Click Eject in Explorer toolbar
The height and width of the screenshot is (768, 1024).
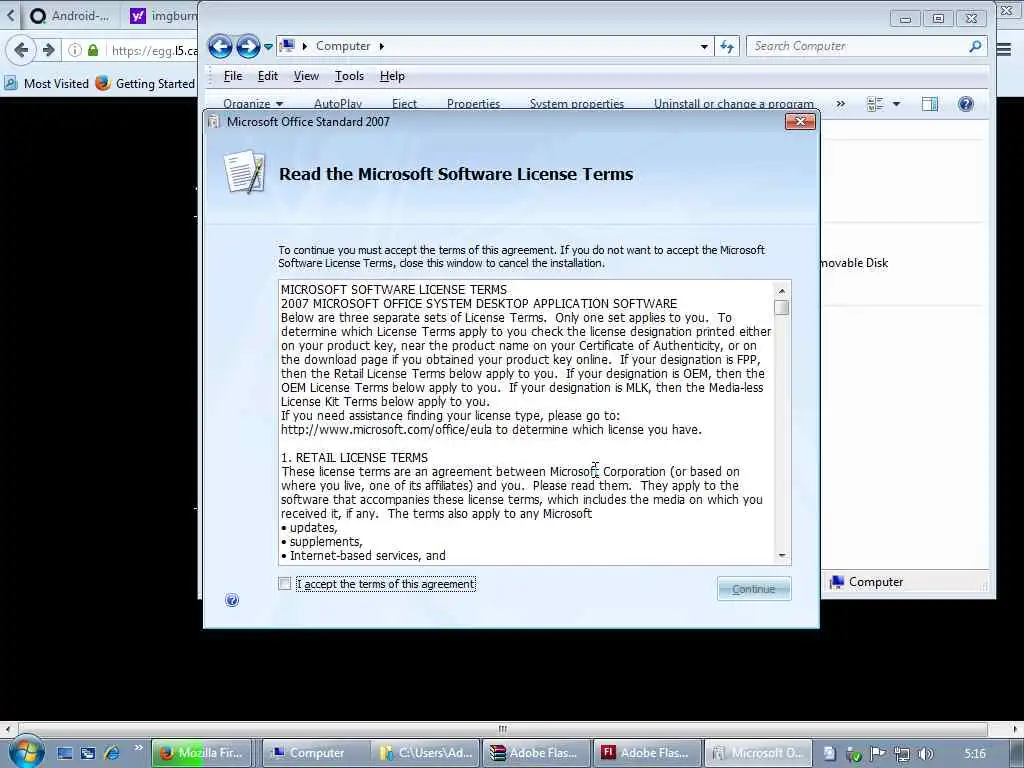click(404, 103)
